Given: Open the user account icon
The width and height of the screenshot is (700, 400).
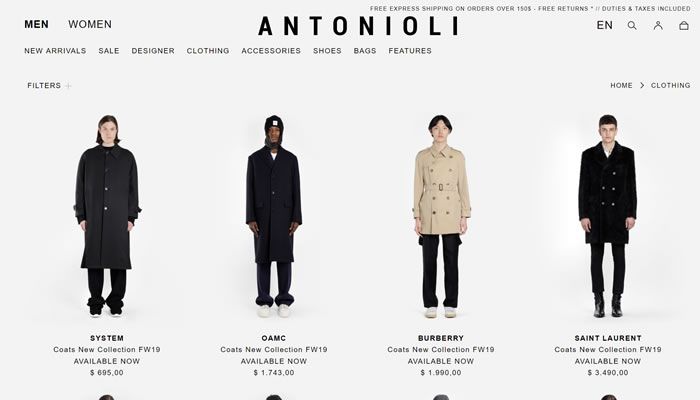Looking at the screenshot, I should click(x=658, y=25).
